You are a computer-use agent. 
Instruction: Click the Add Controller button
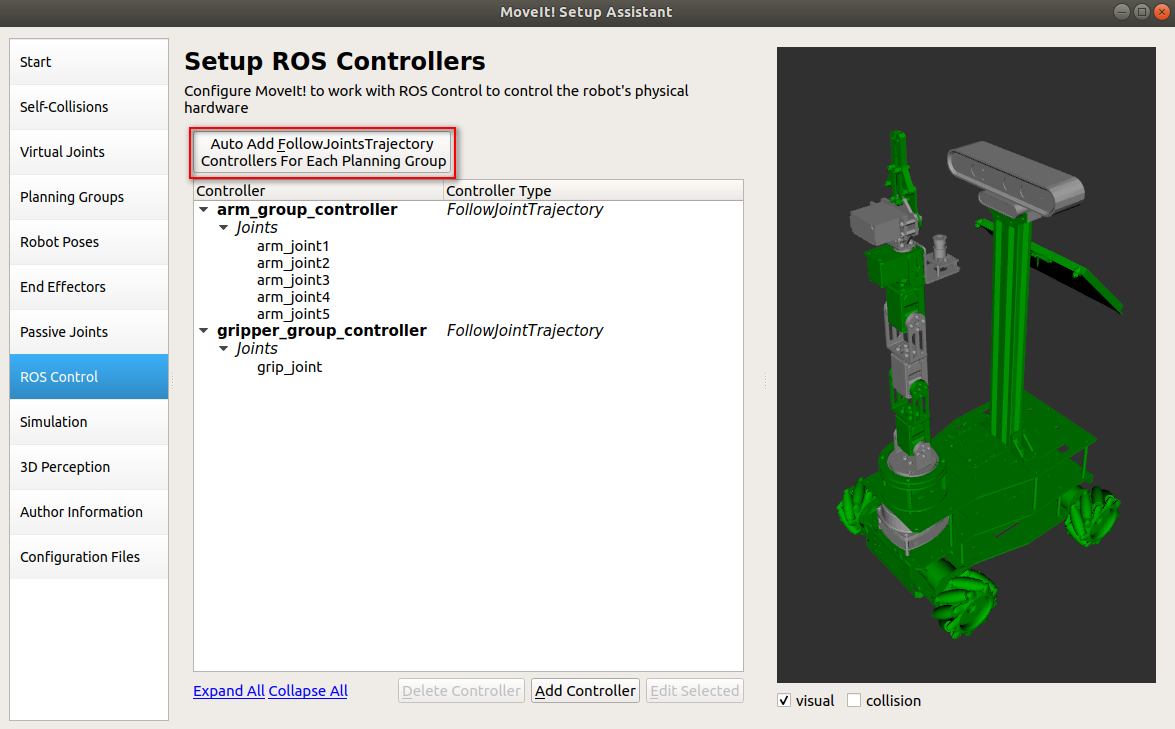pos(585,691)
